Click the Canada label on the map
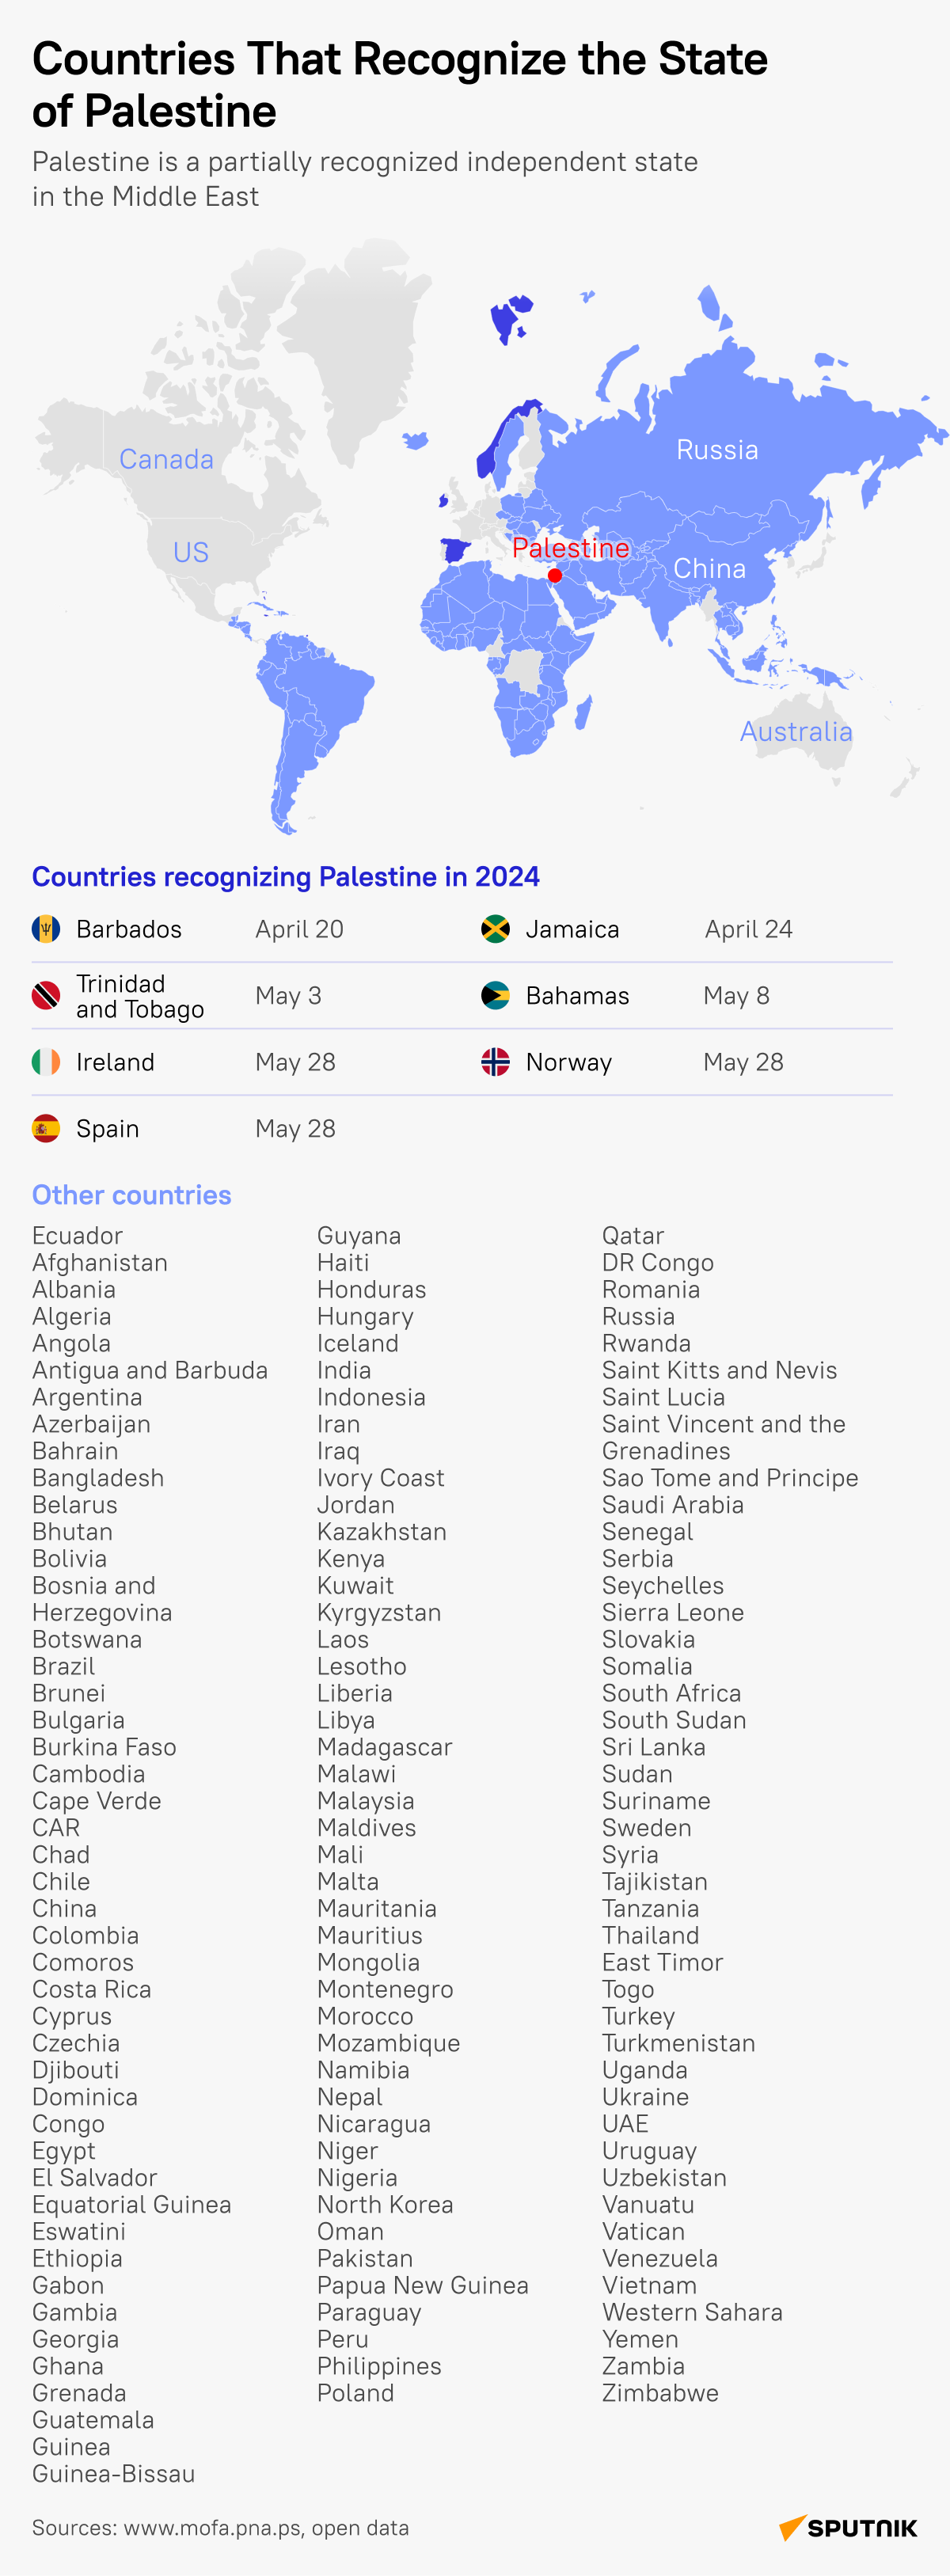Viewport: 950px width, 2576px height. [x=166, y=459]
